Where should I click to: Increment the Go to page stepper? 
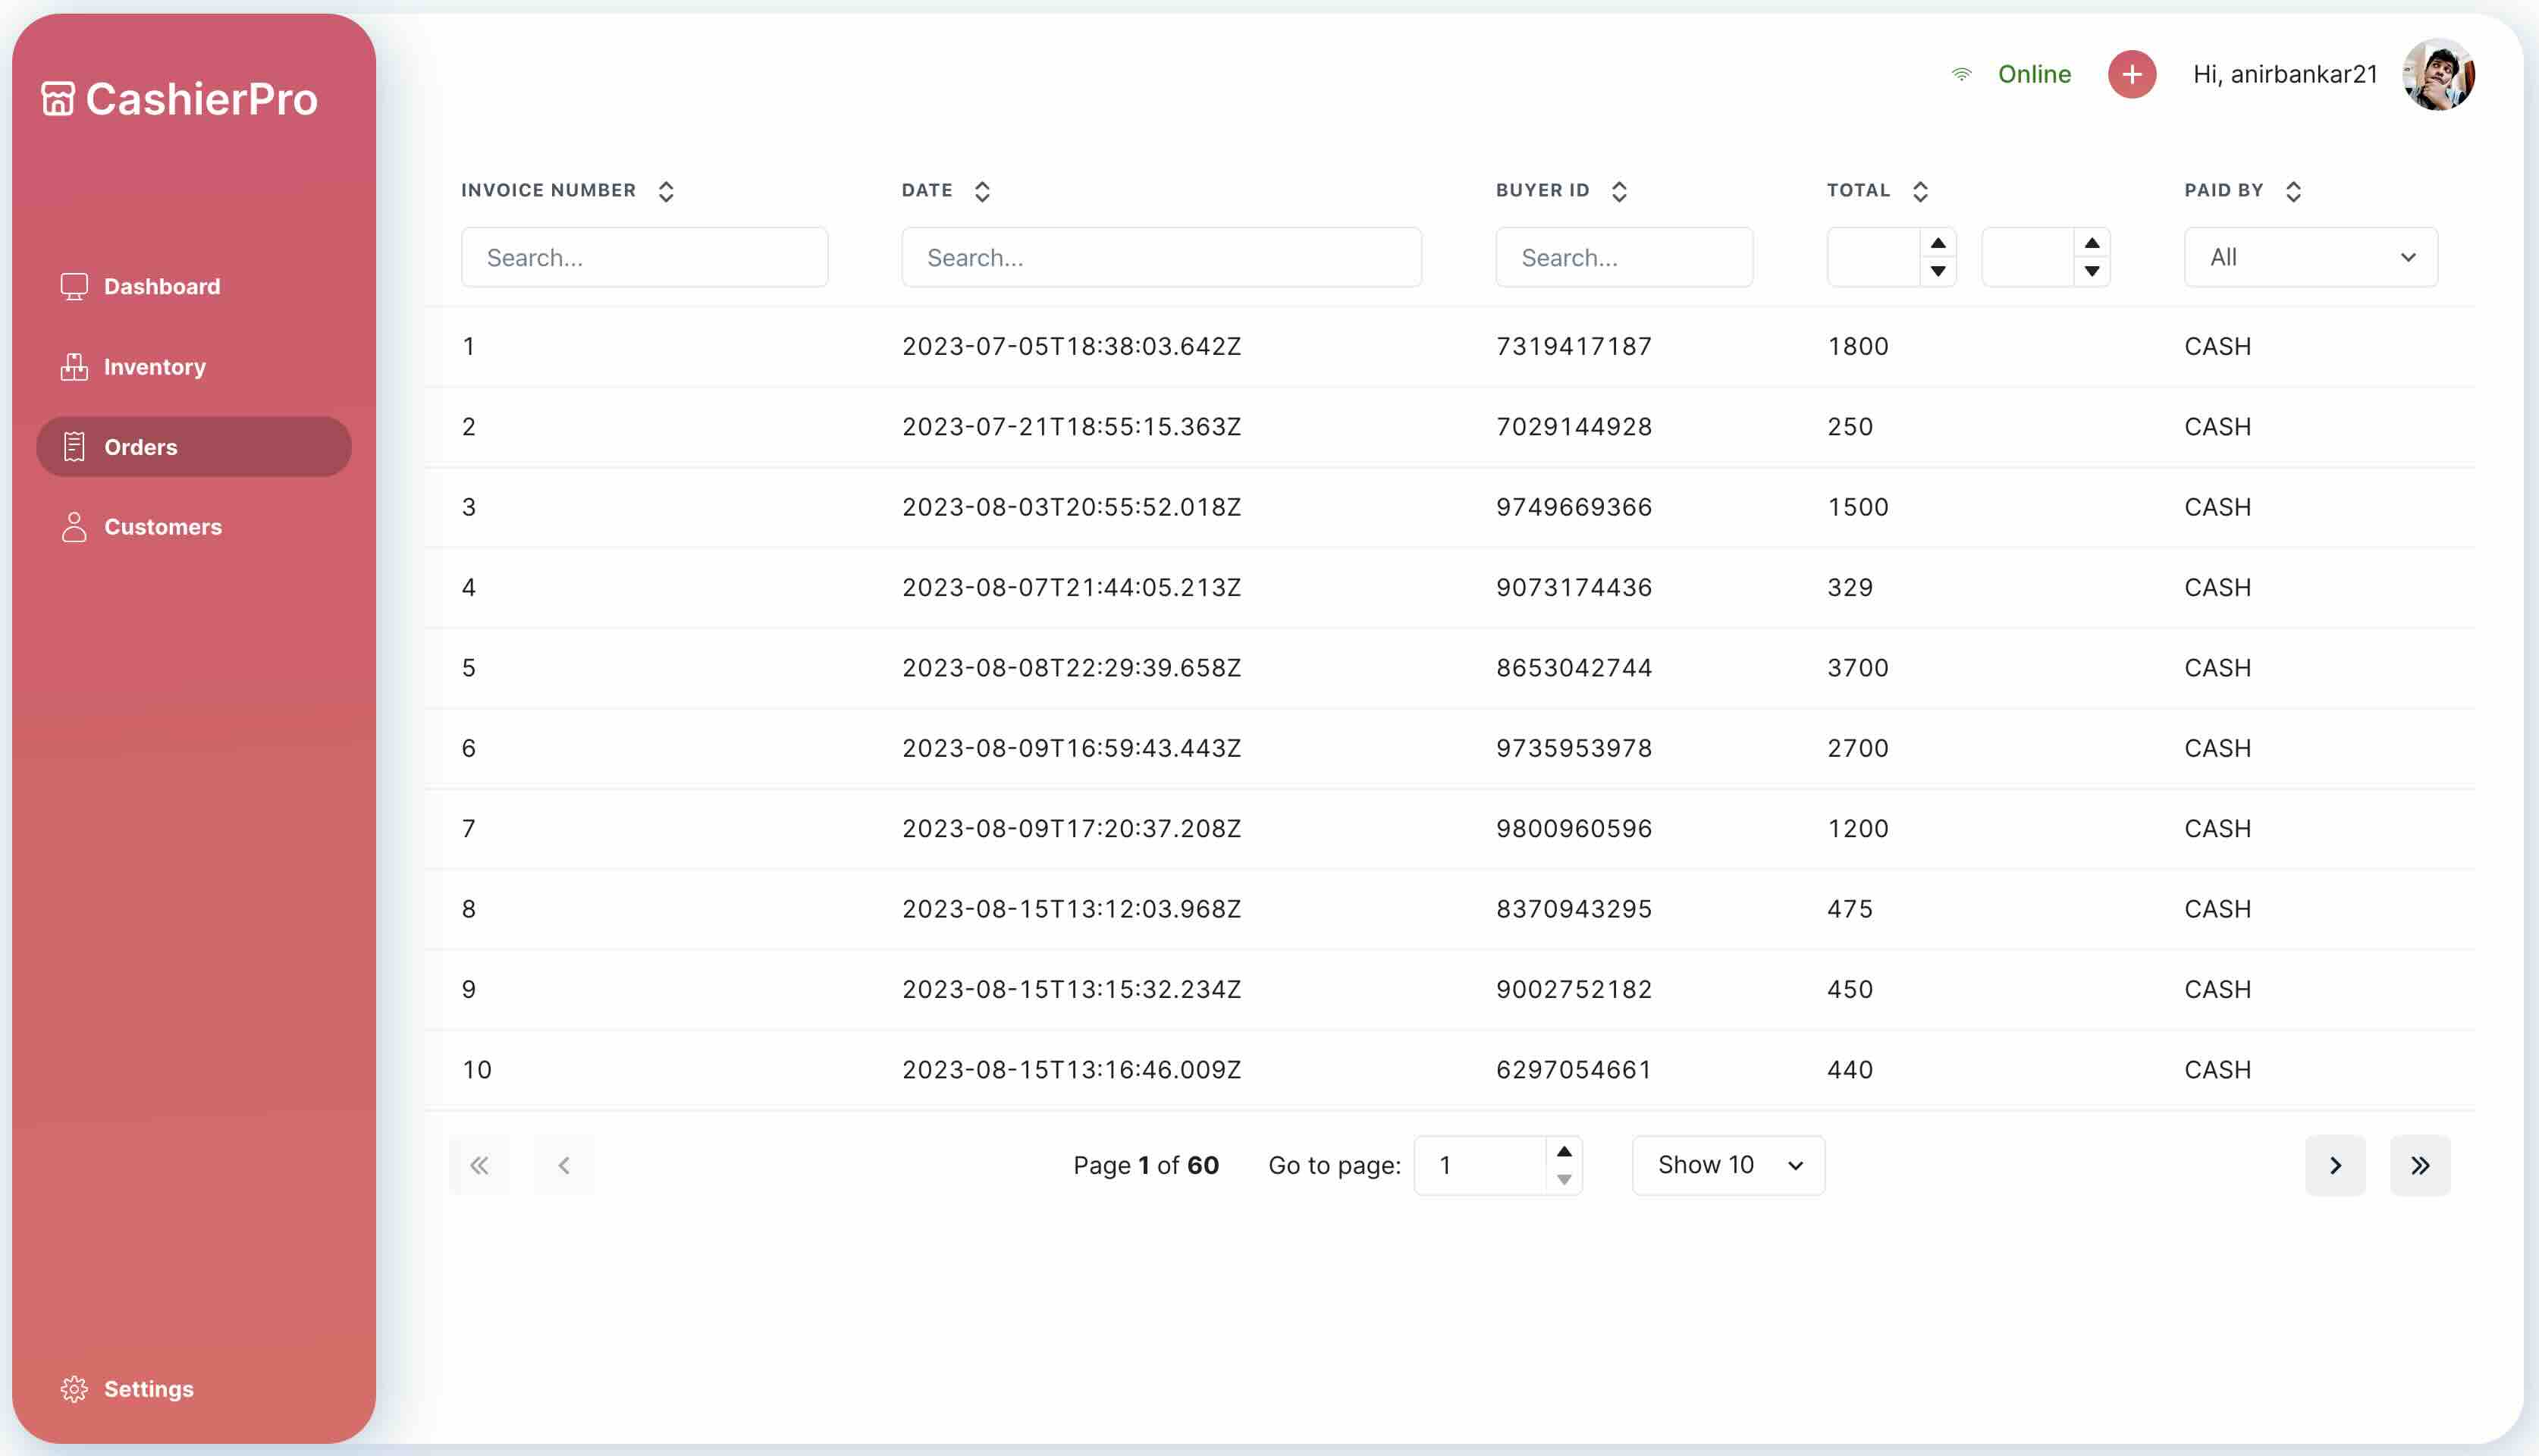(x=1564, y=1151)
